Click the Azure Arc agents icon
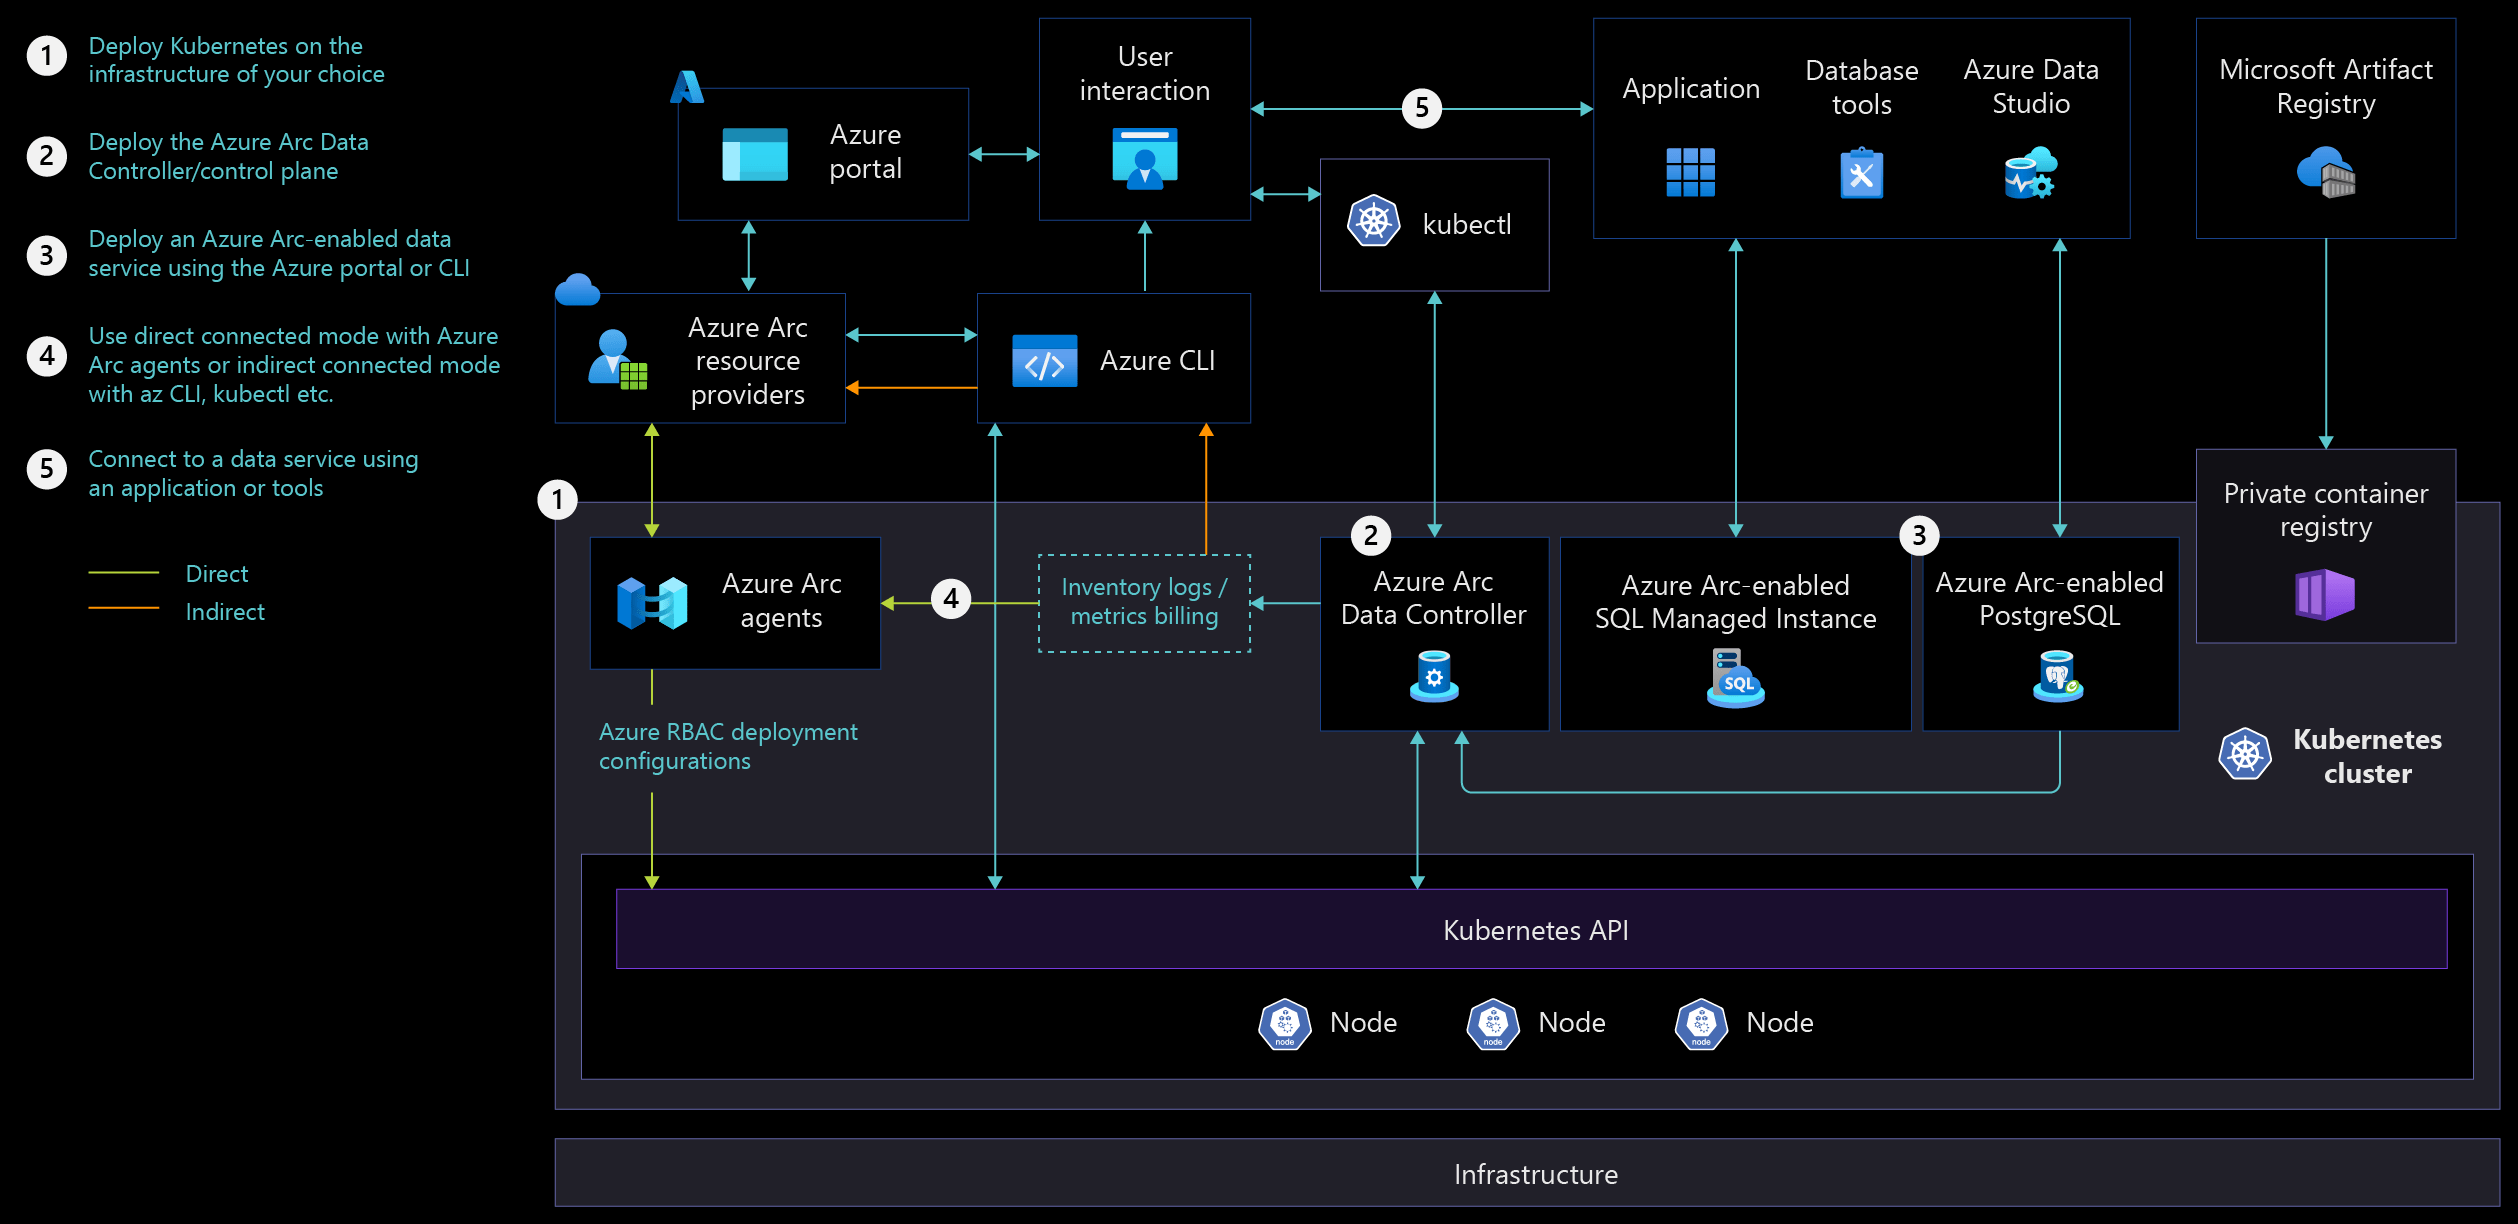 [x=652, y=603]
